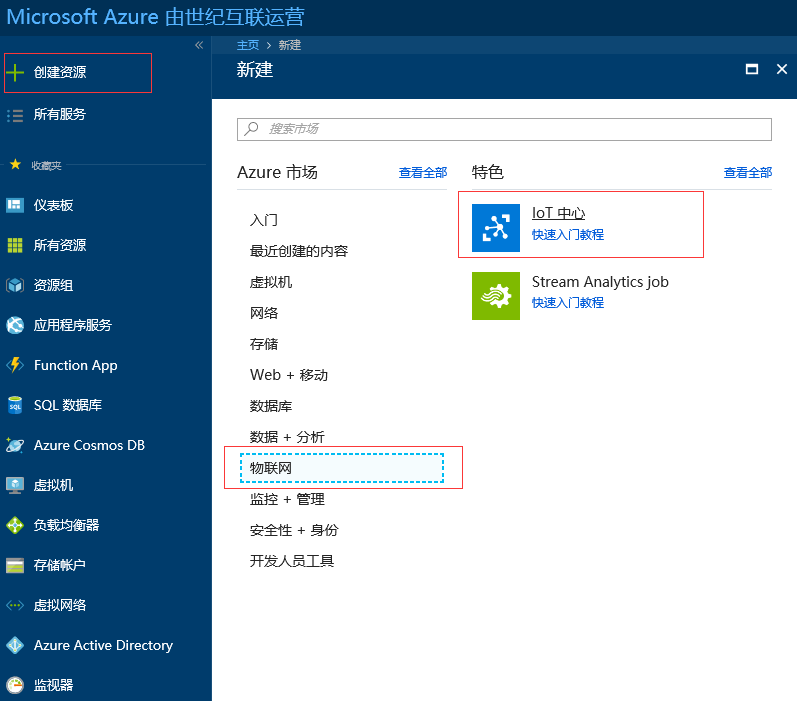Click the 负载均衡器 load balancer icon
This screenshot has height=701, width=797.
click(x=15, y=525)
